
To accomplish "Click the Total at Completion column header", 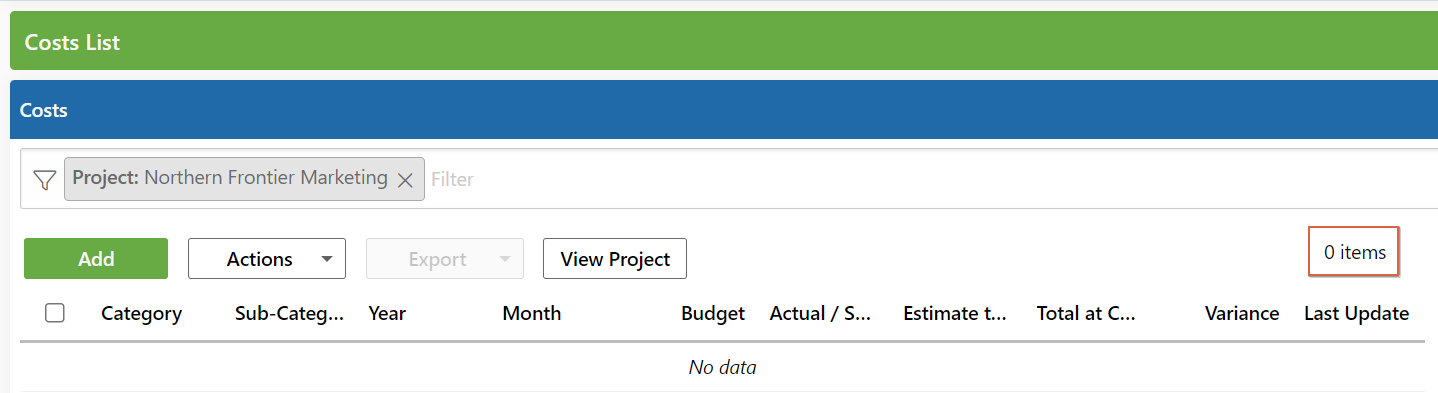I will (x=1087, y=313).
